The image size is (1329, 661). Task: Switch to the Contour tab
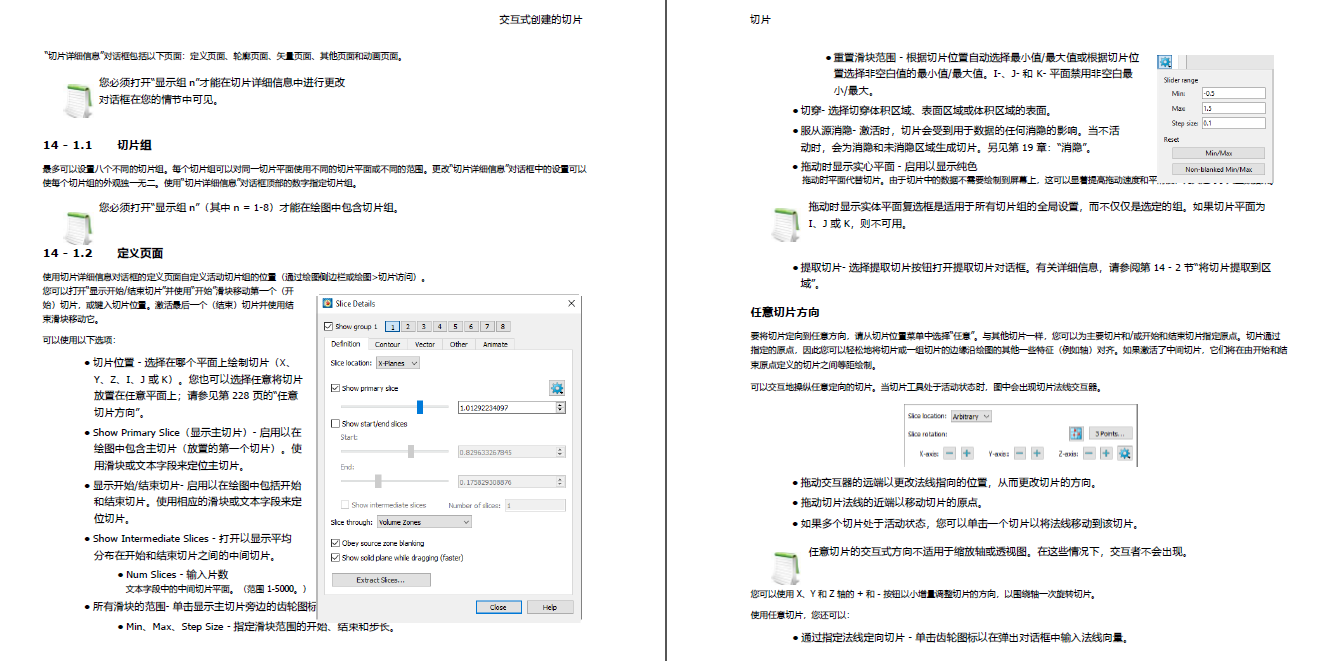(390, 343)
